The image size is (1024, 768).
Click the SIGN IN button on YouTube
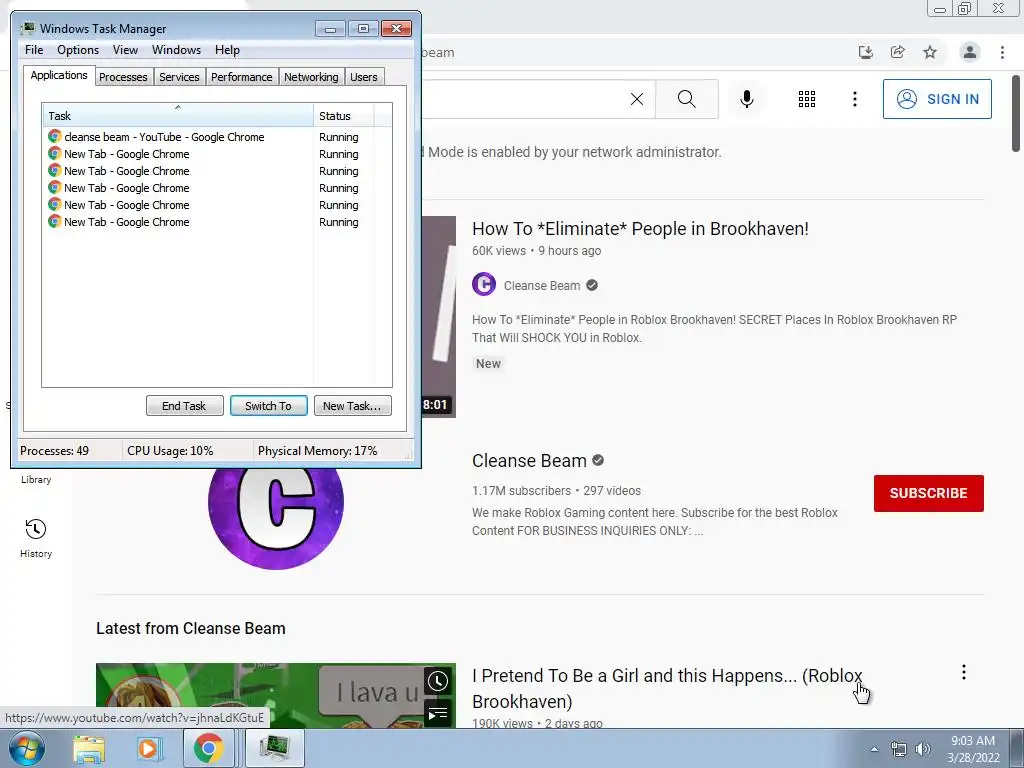coord(937,99)
